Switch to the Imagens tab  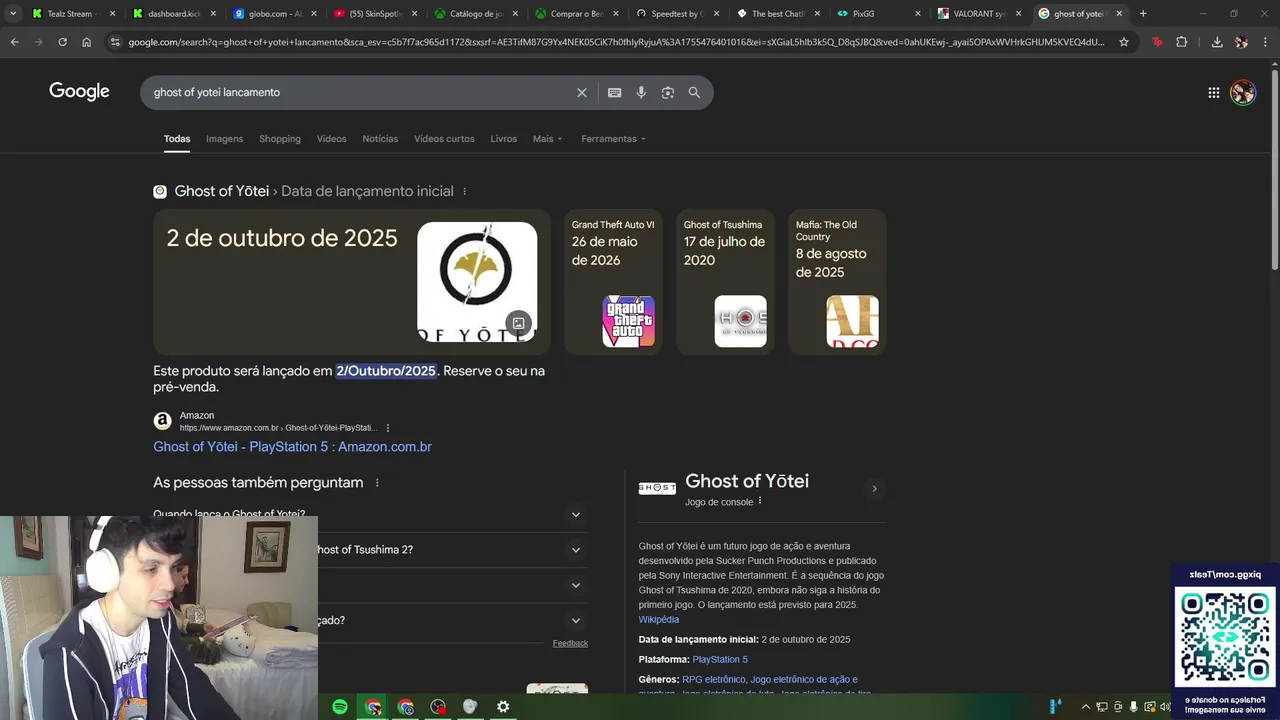pos(224,139)
